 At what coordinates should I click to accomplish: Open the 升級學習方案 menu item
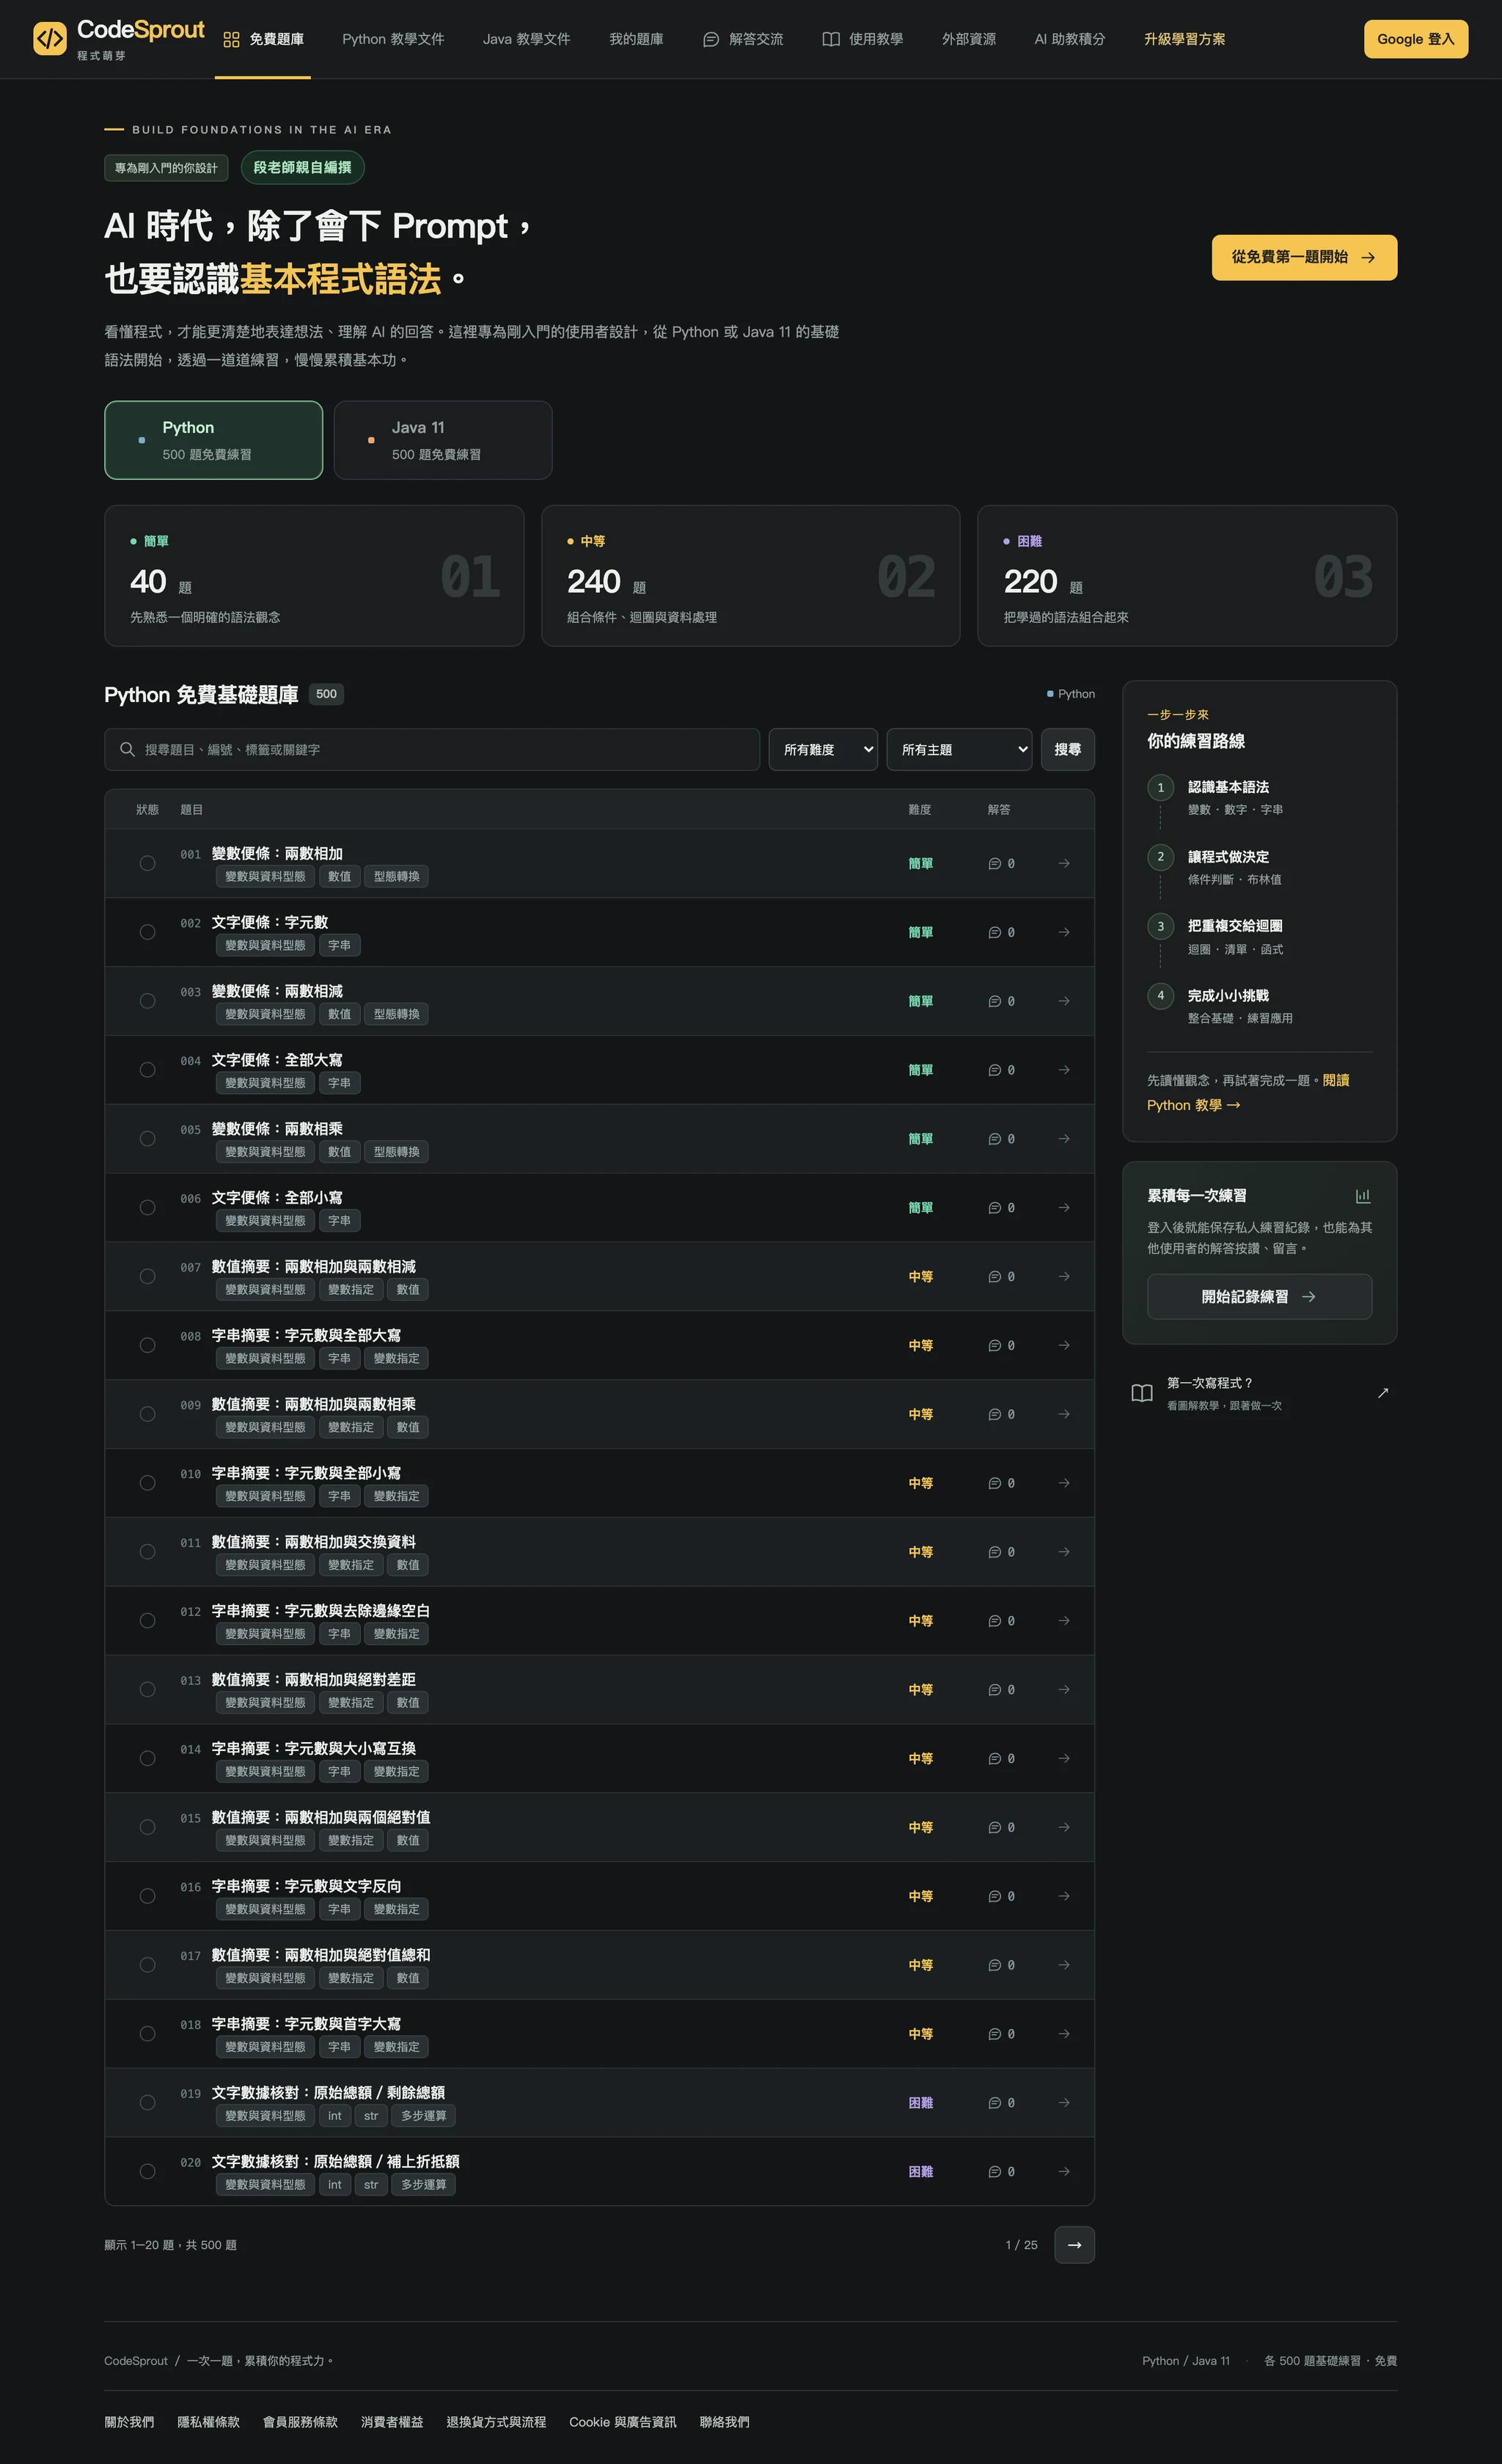pyautogui.click(x=1184, y=39)
